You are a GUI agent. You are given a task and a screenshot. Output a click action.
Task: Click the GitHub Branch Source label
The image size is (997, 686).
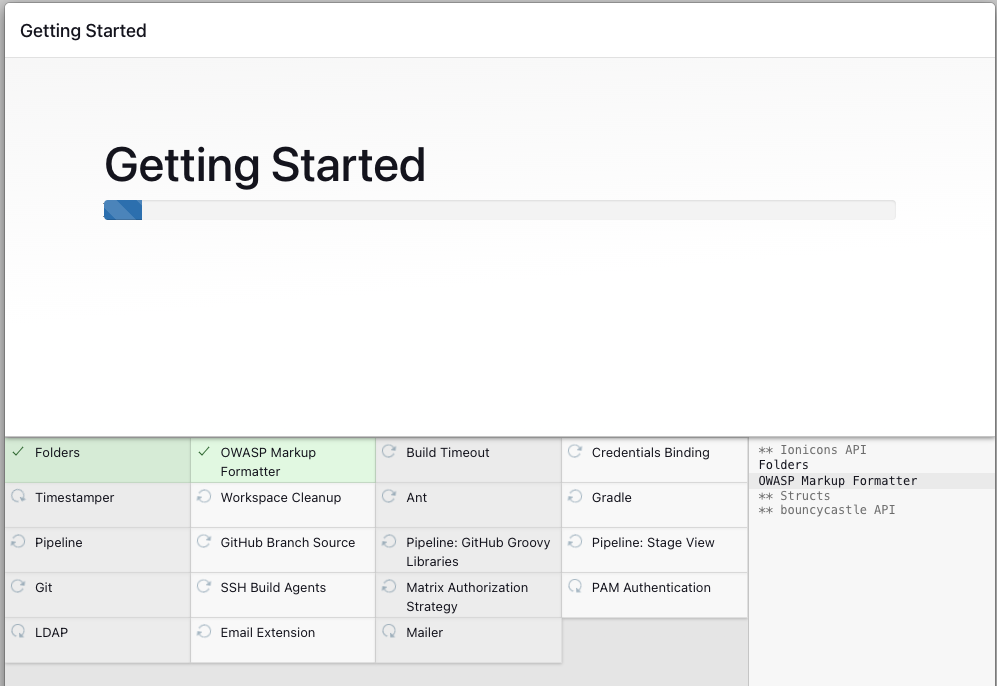287,543
